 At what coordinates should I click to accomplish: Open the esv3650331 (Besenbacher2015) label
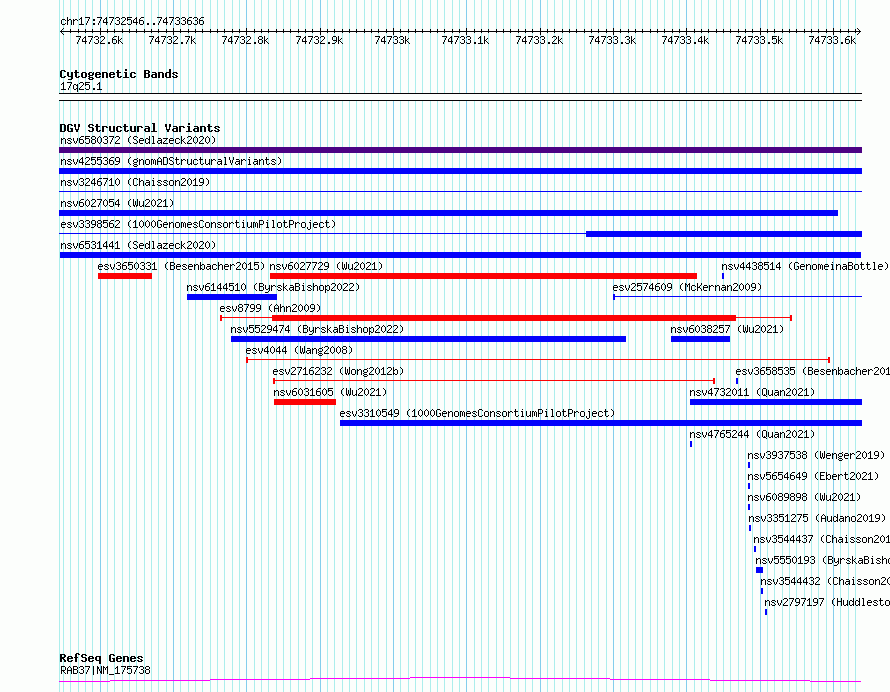pos(181,266)
